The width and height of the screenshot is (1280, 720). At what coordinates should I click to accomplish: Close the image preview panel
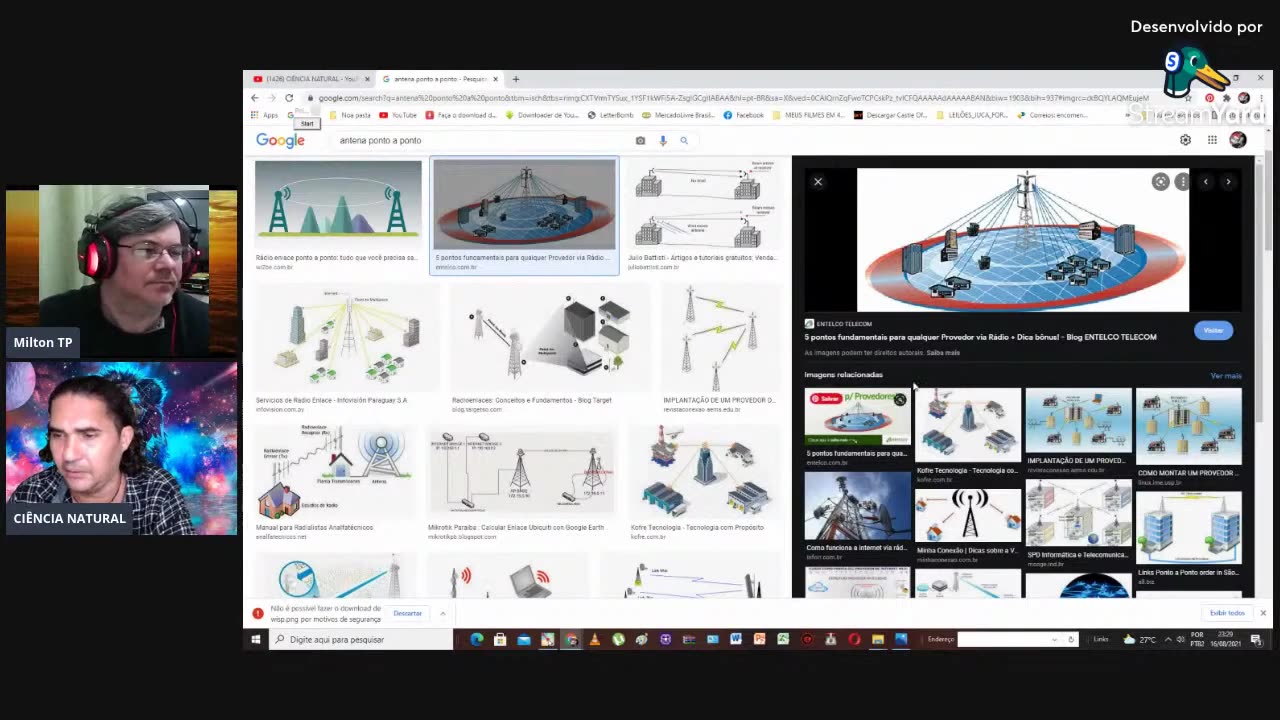click(818, 182)
